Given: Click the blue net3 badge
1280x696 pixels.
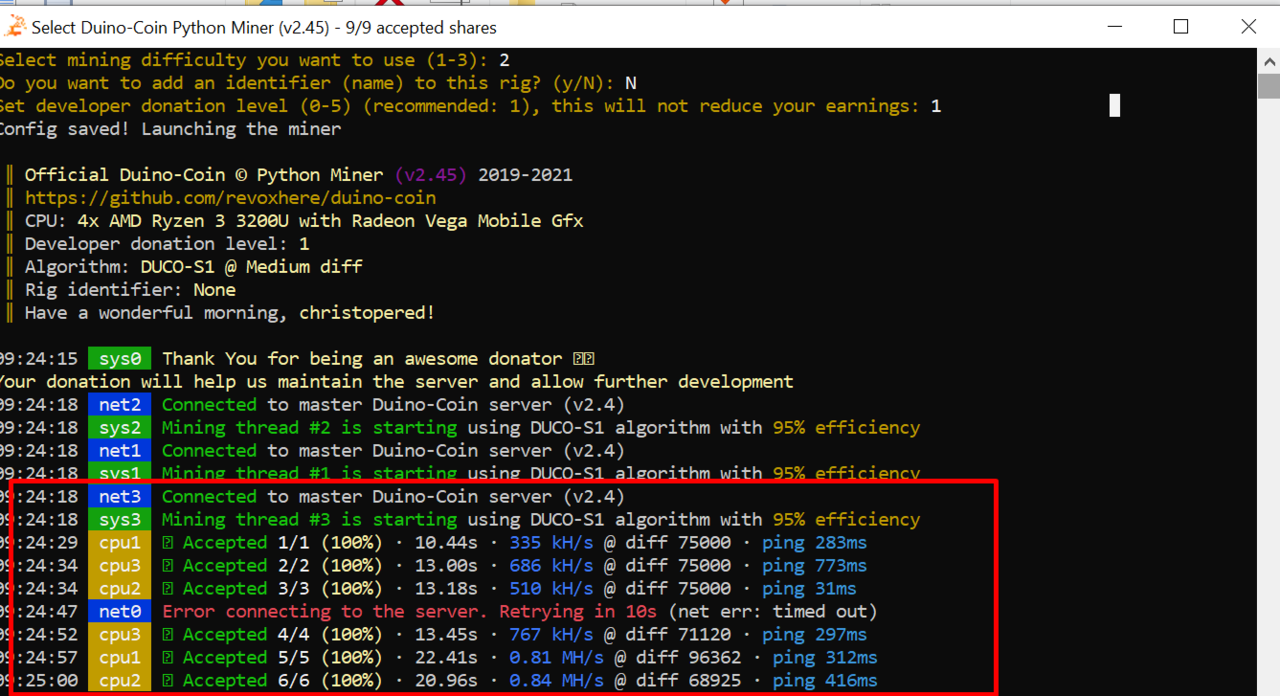Looking at the screenshot, I should tap(119, 497).
